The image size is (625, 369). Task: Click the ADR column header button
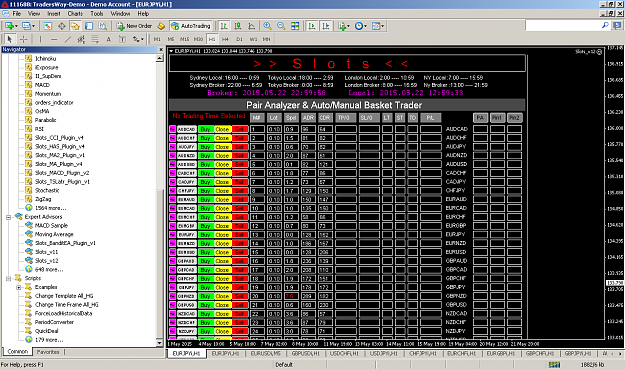click(x=308, y=118)
